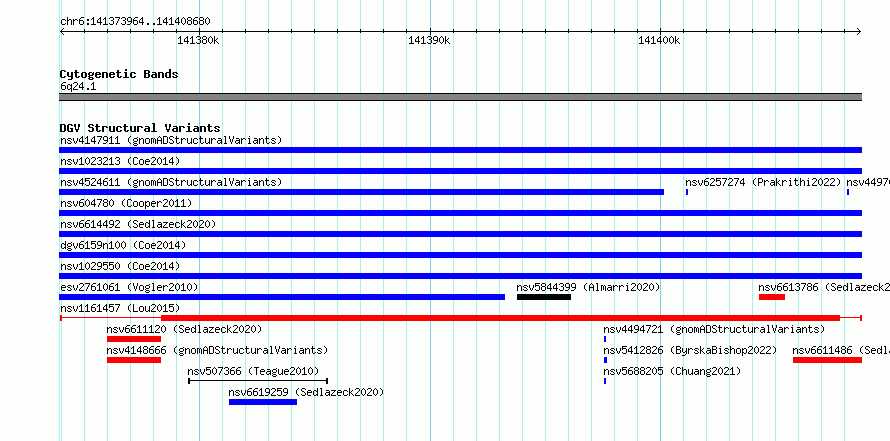Click the 141380k ruler label
This screenshot has height=441, width=890.
coord(199,40)
